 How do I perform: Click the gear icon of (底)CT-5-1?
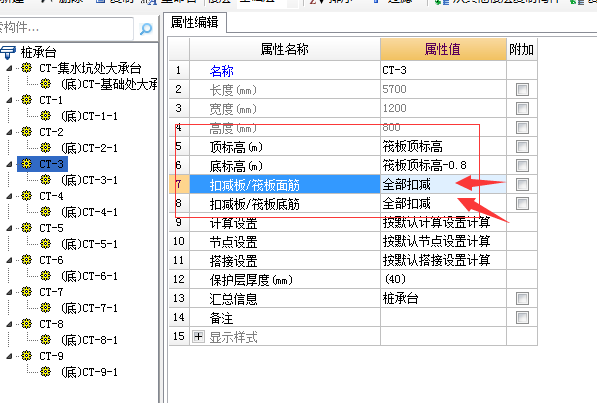45,243
